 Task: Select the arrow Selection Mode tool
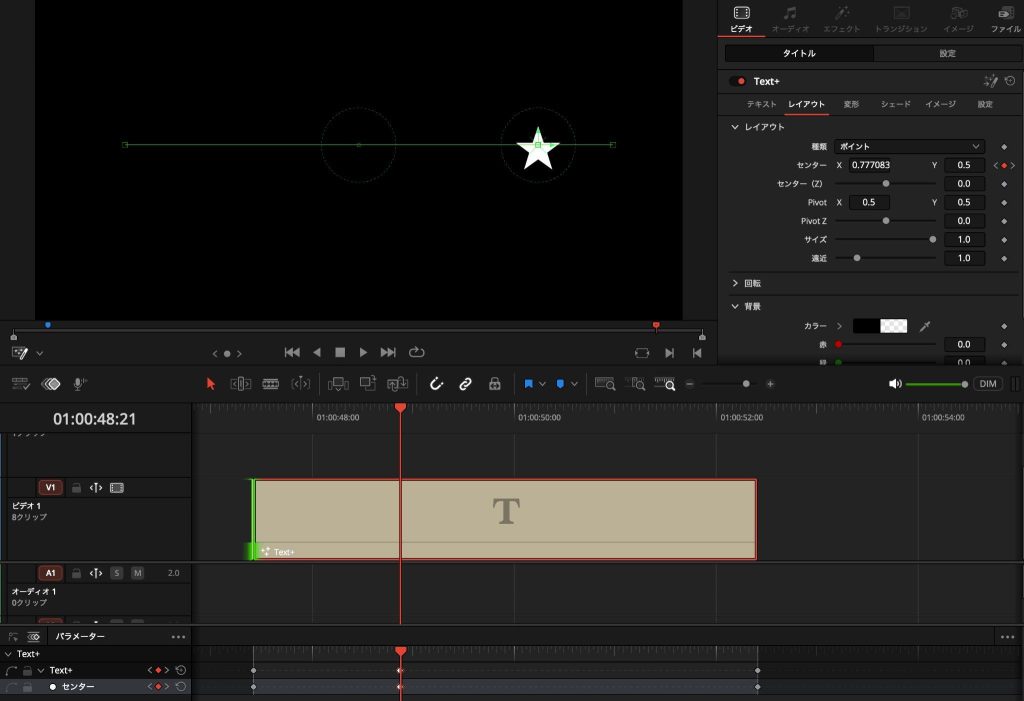pyautogui.click(x=210, y=384)
